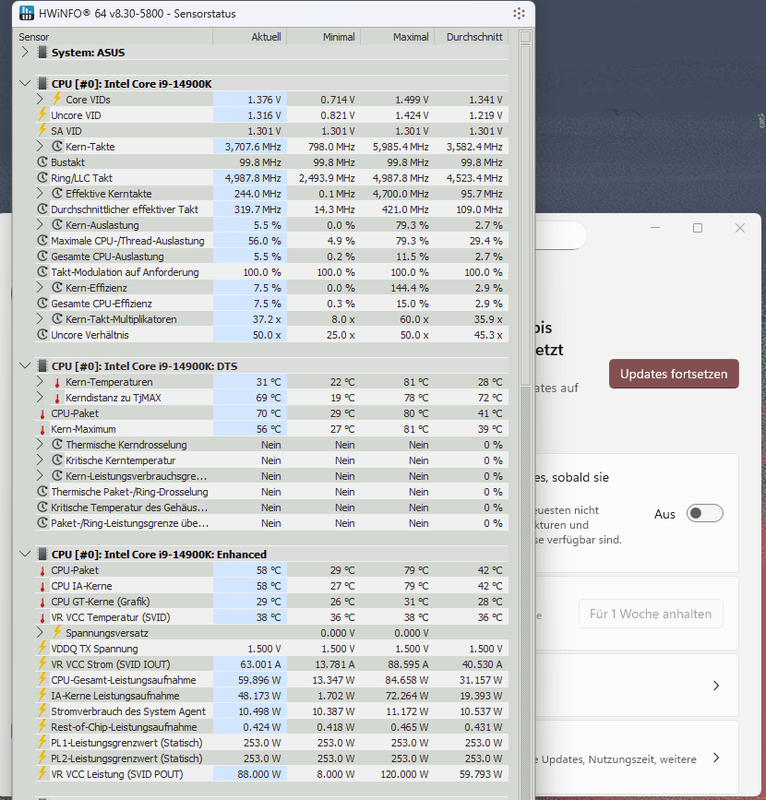Click thermometer icon of CPU IA-Kerne

pyautogui.click(x=43, y=586)
